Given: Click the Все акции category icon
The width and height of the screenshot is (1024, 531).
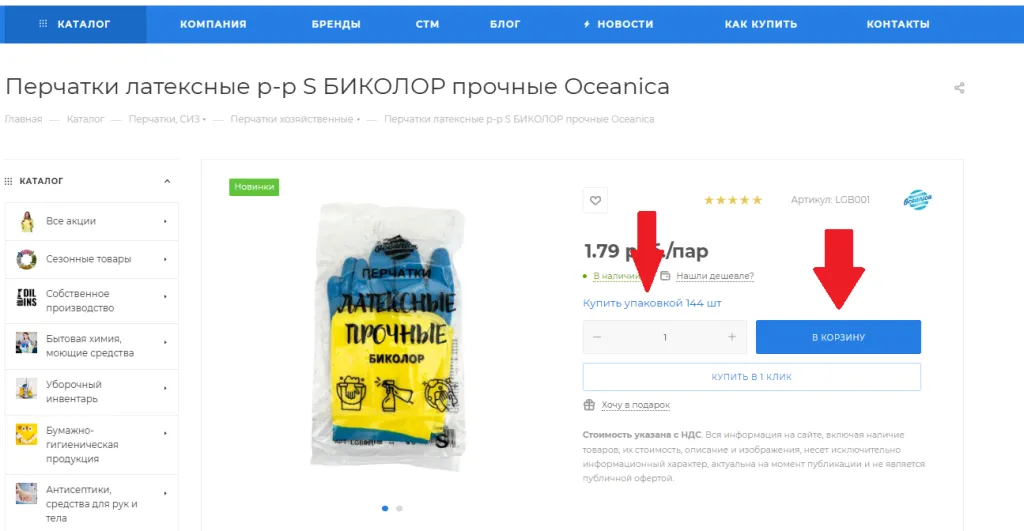Looking at the screenshot, I should [27, 221].
